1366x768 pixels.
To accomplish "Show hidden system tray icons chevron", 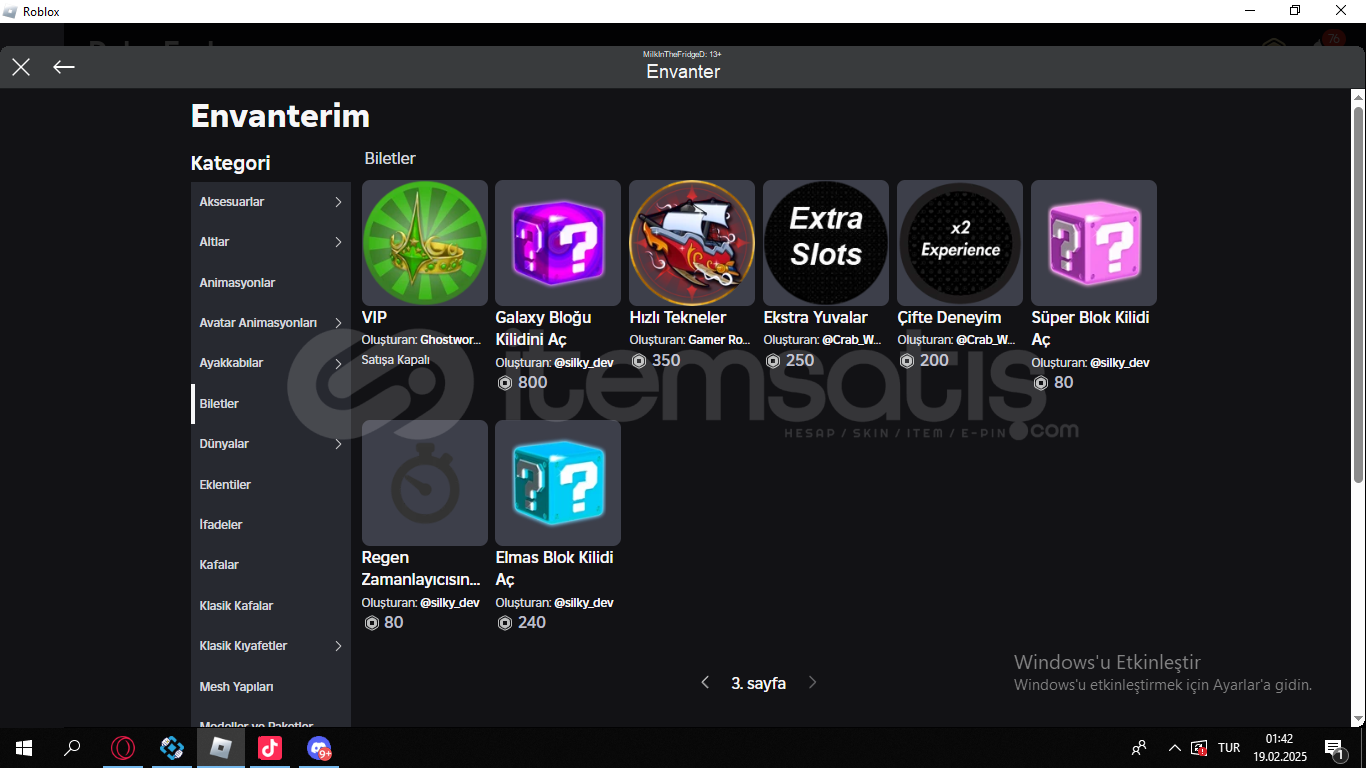I will pos(1175,748).
